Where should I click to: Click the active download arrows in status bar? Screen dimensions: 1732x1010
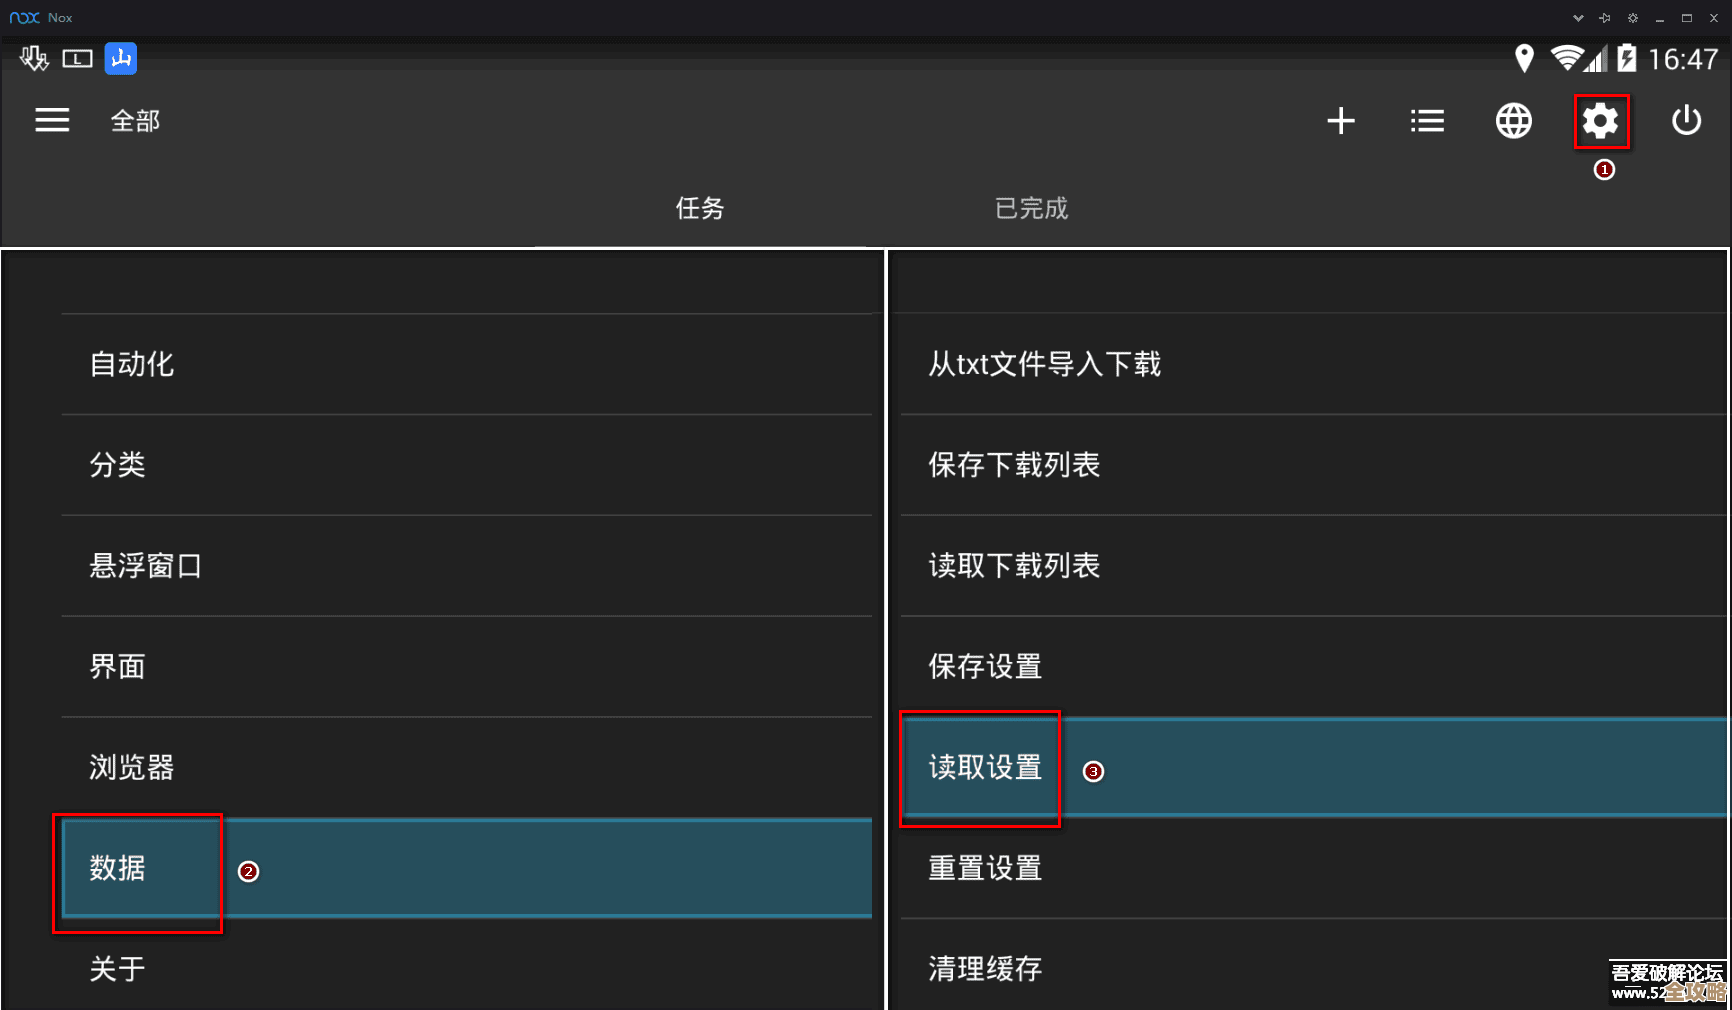click(x=33, y=59)
